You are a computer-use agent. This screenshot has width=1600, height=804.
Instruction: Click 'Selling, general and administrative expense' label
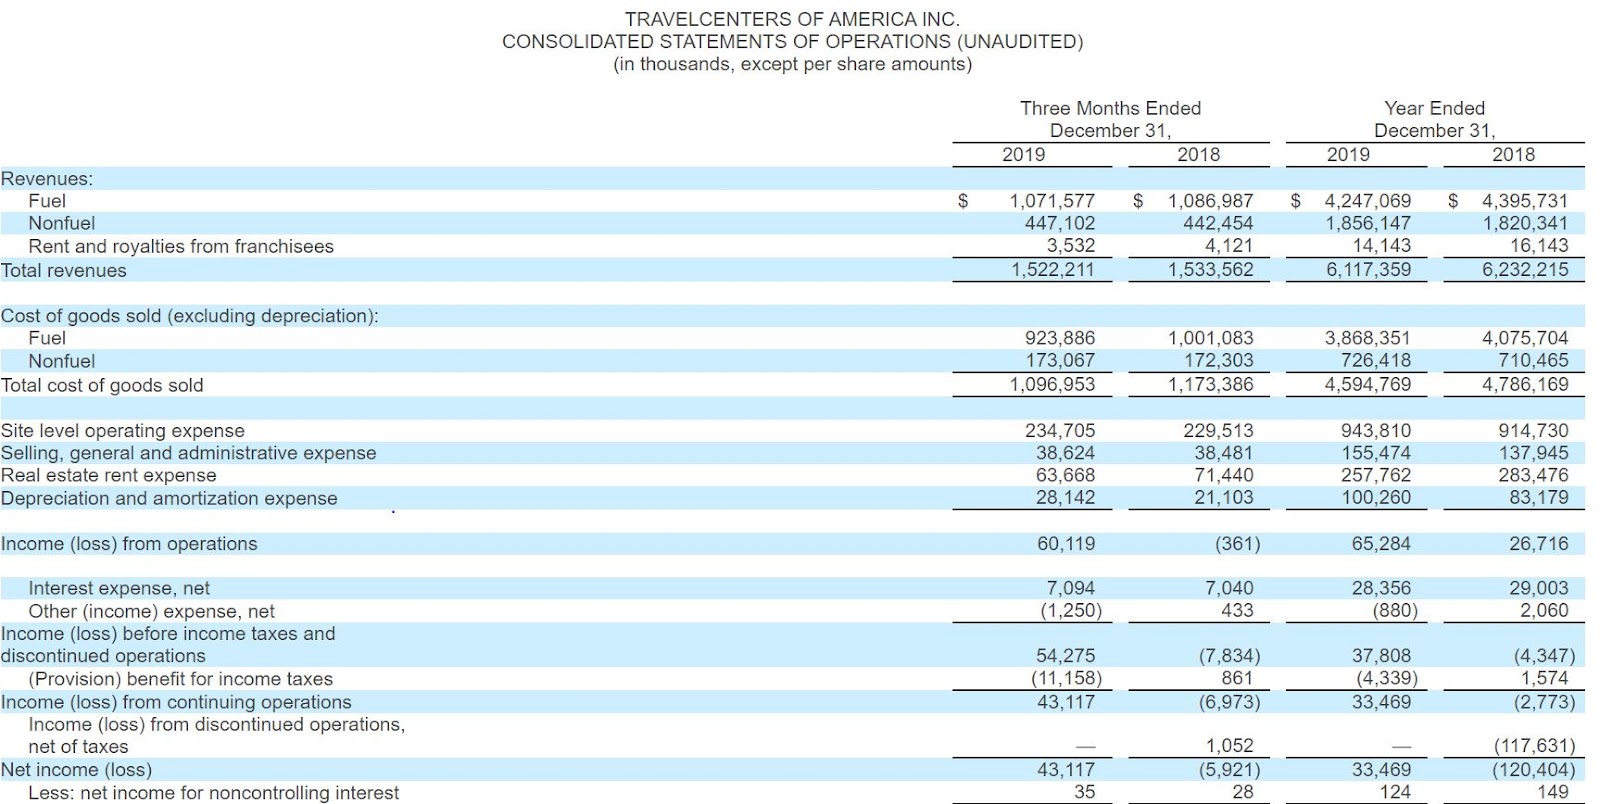[189, 453]
